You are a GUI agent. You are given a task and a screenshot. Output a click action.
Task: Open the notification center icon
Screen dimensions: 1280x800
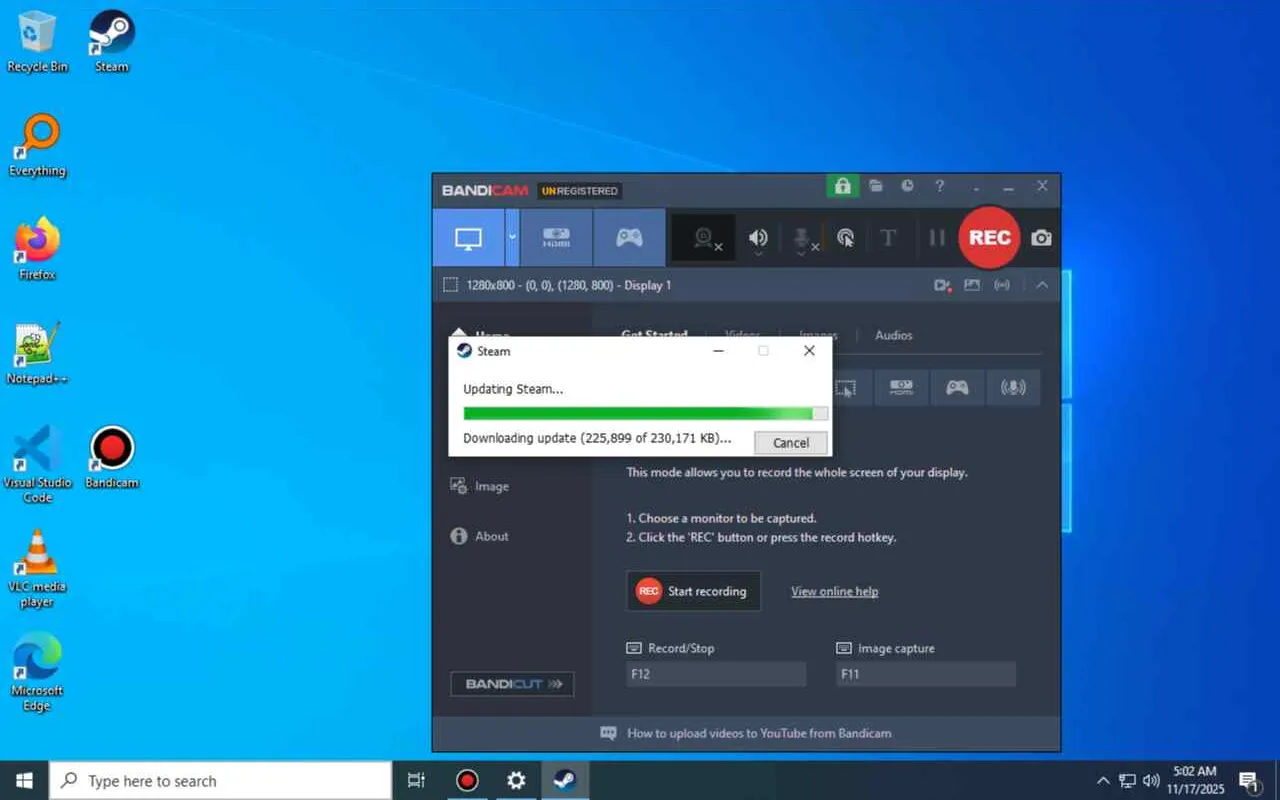click(1248, 781)
